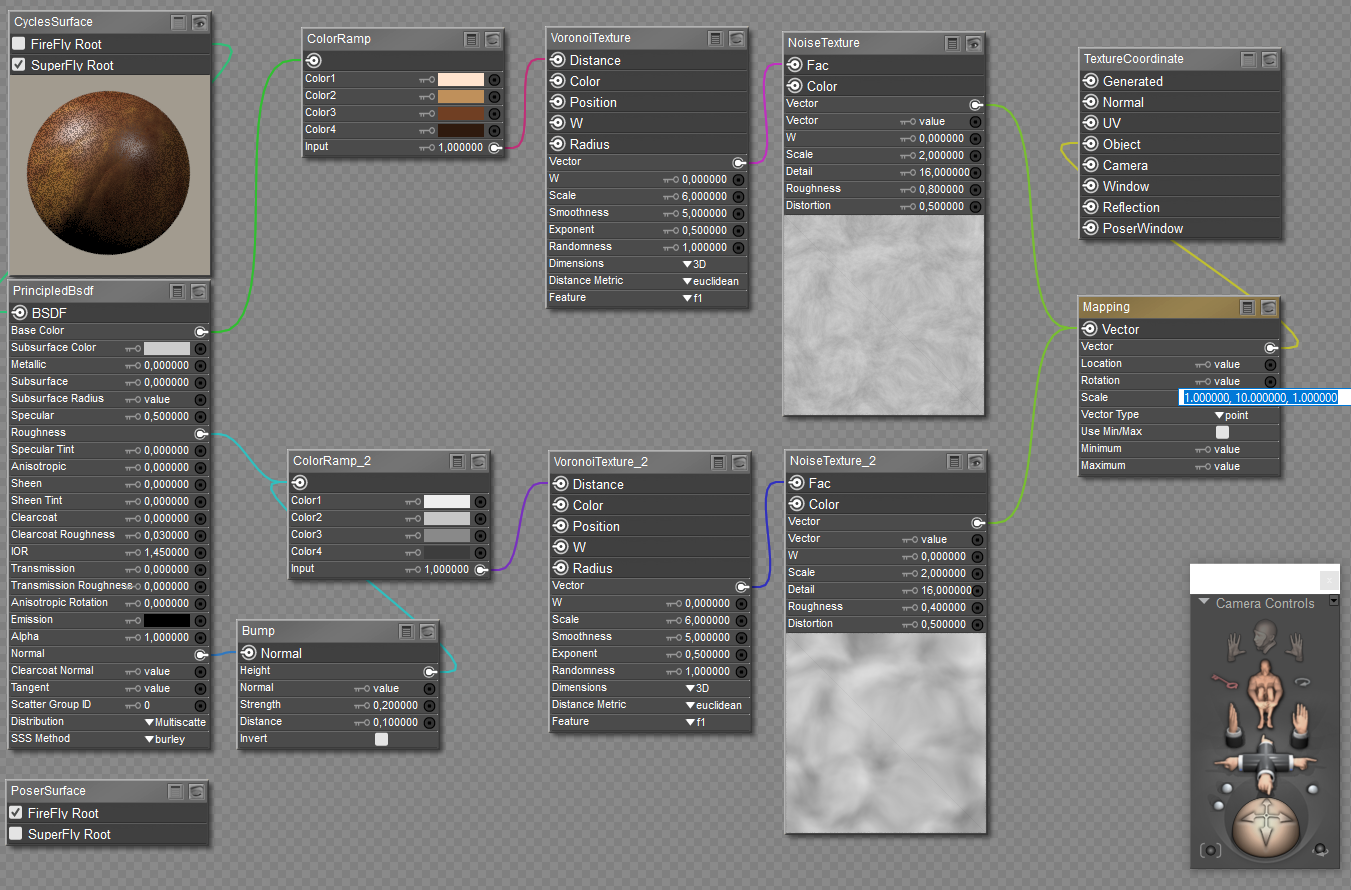Click the Mapping Scale value input field
1351x890 pixels.
(1265, 397)
